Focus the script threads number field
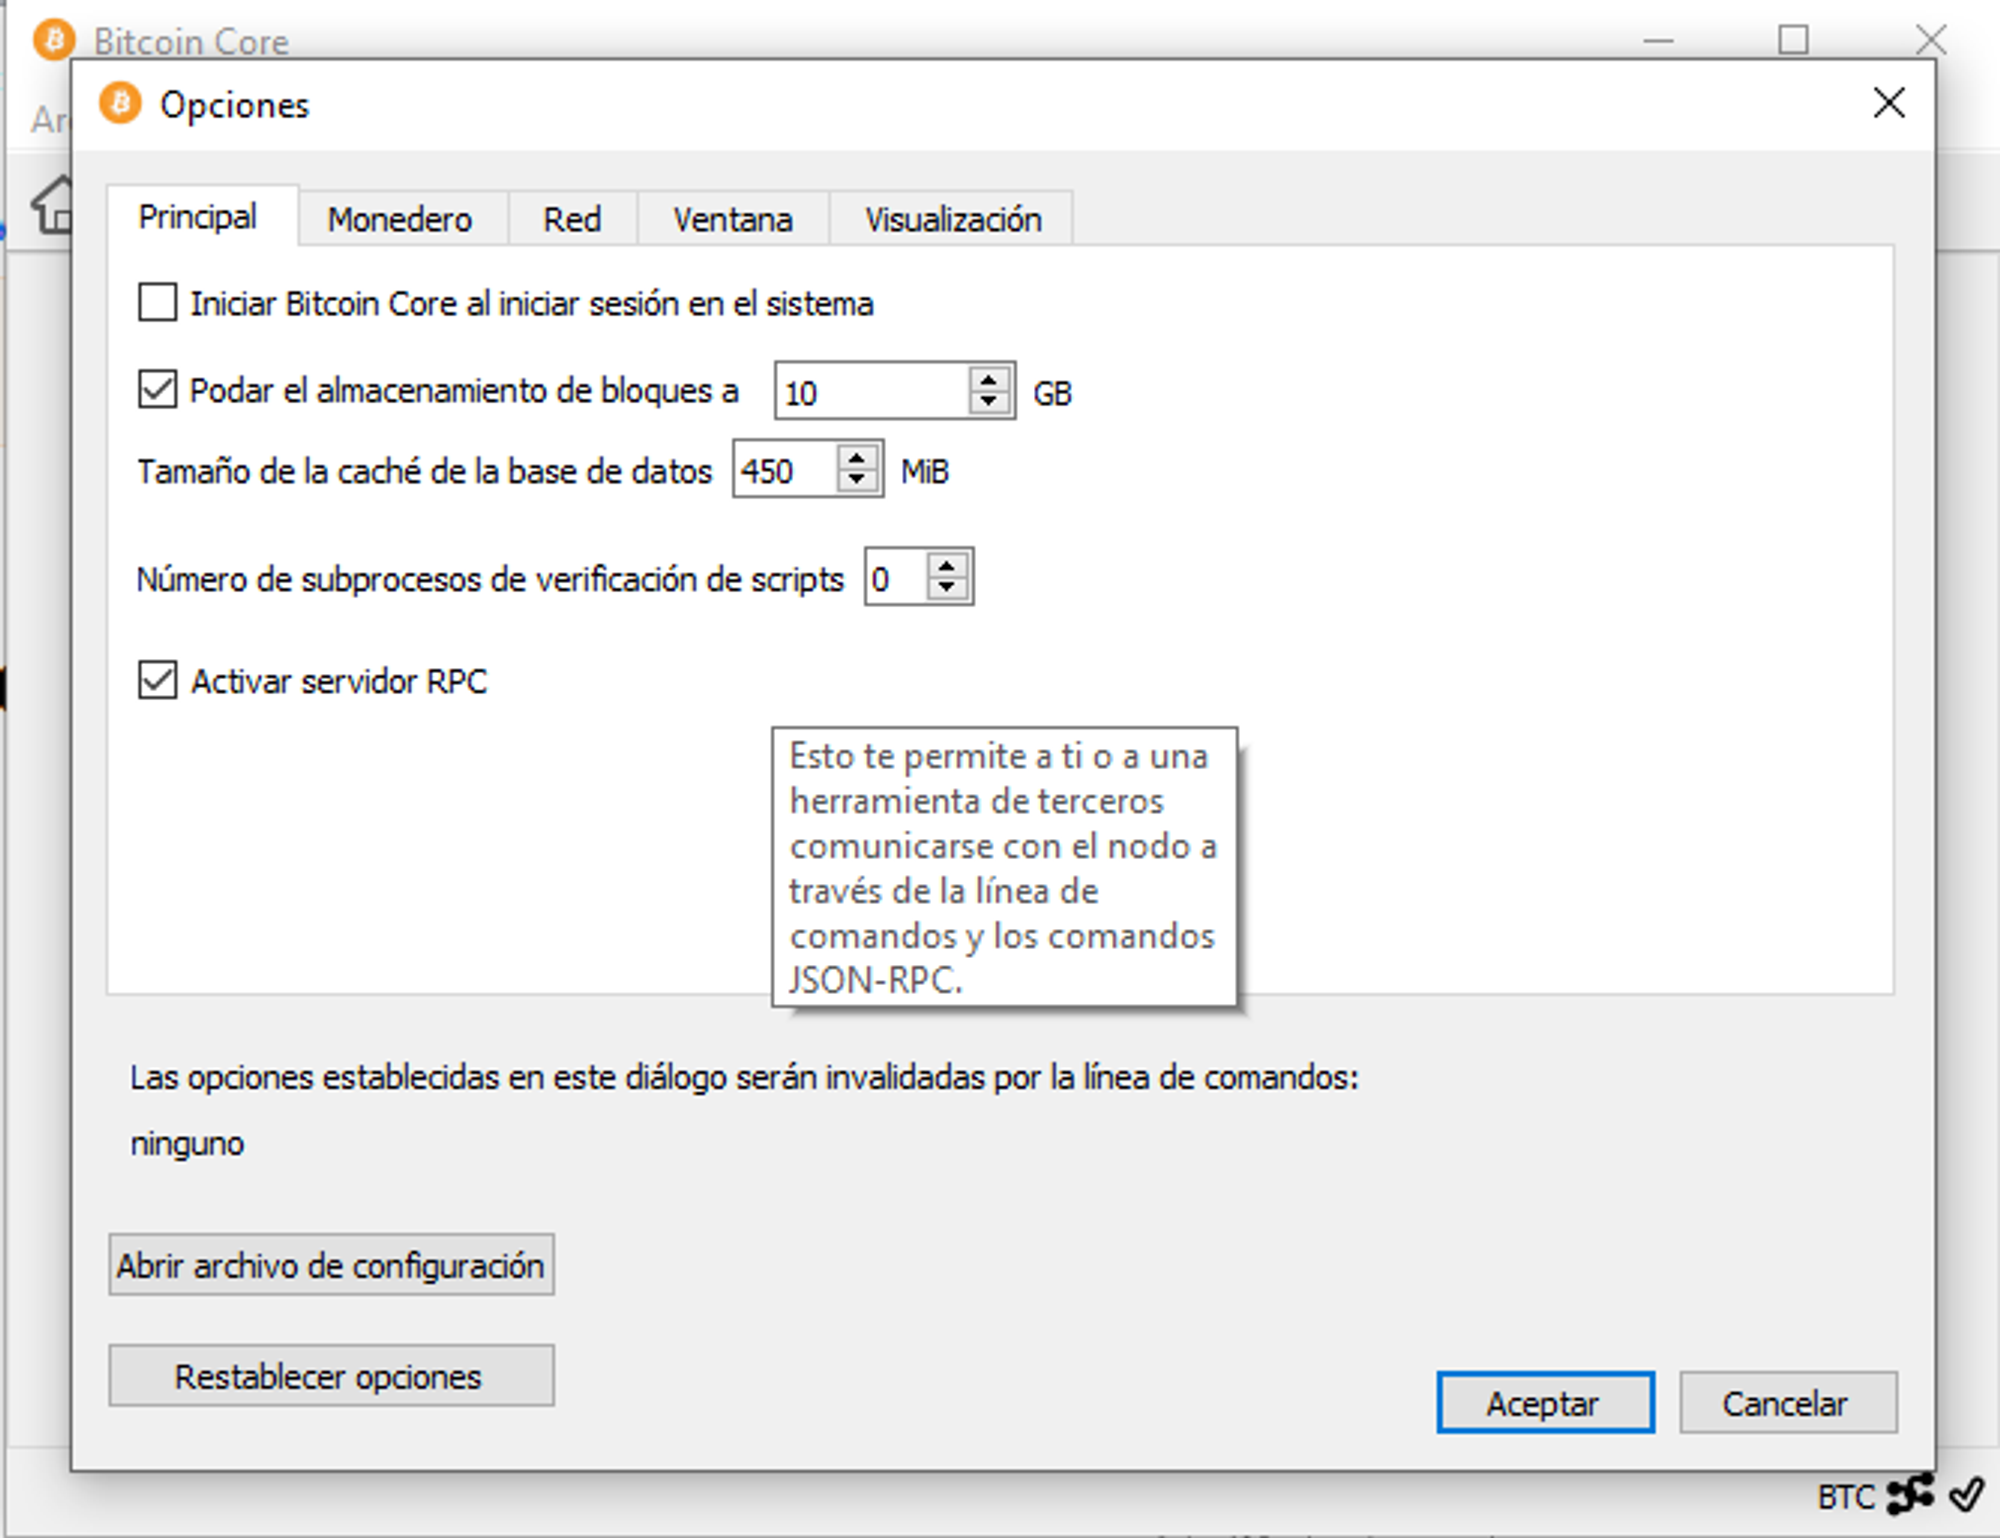This screenshot has height=1538, width=2000. pos(895,577)
